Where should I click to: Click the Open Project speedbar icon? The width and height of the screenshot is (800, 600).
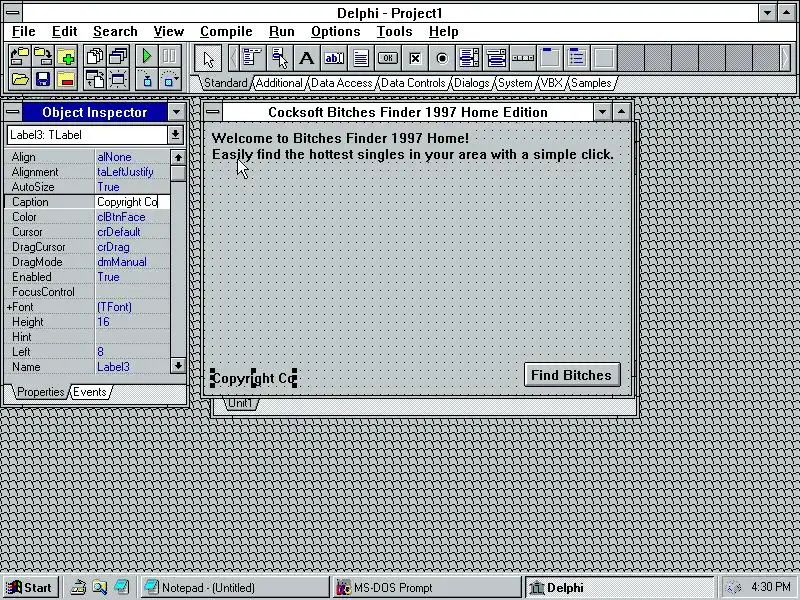(x=19, y=56)
